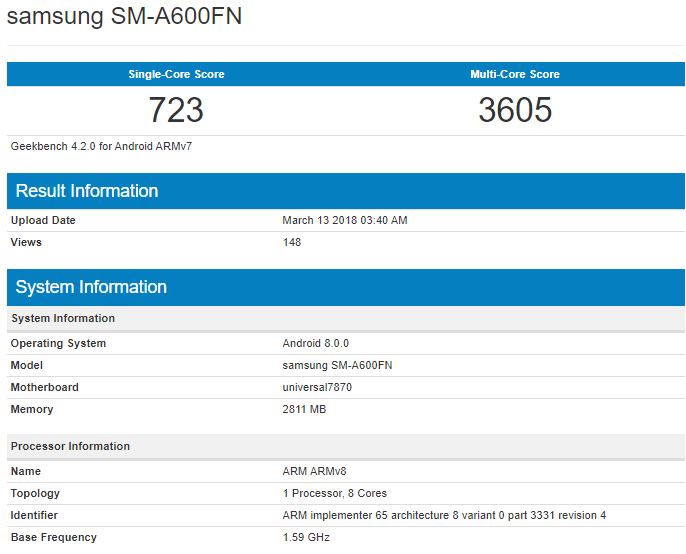Click the March 13 2018 03:40 AM value
Image resolution: width=686 pixels, height=554 pixels.
point(345,220)
